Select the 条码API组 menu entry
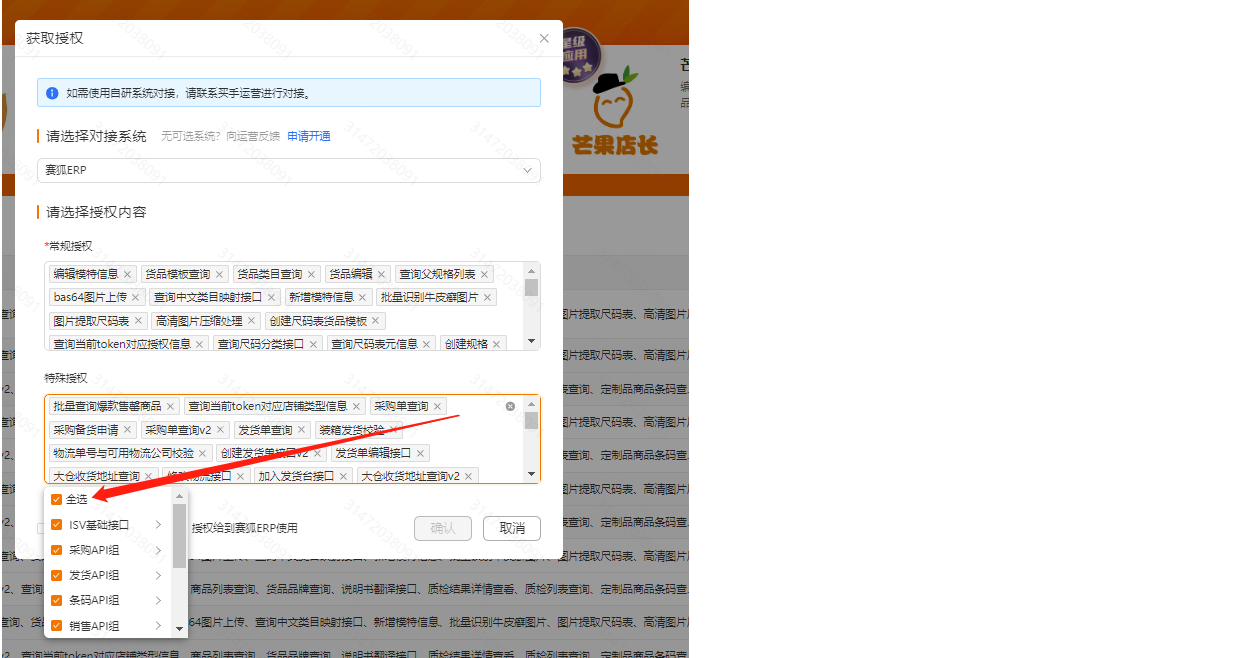The width and height of the screenshot is (1249, 658). tap(109, 600)
